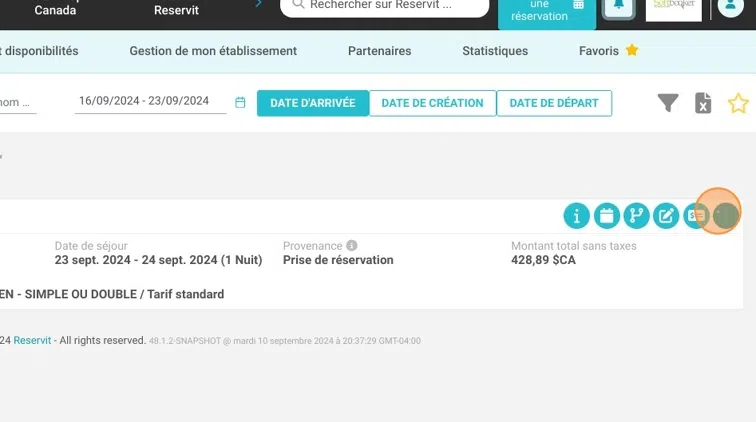Click the yellow outline star icon
Image resolution: width=756 pixels, height=422 pixels.
pos(738,103)
